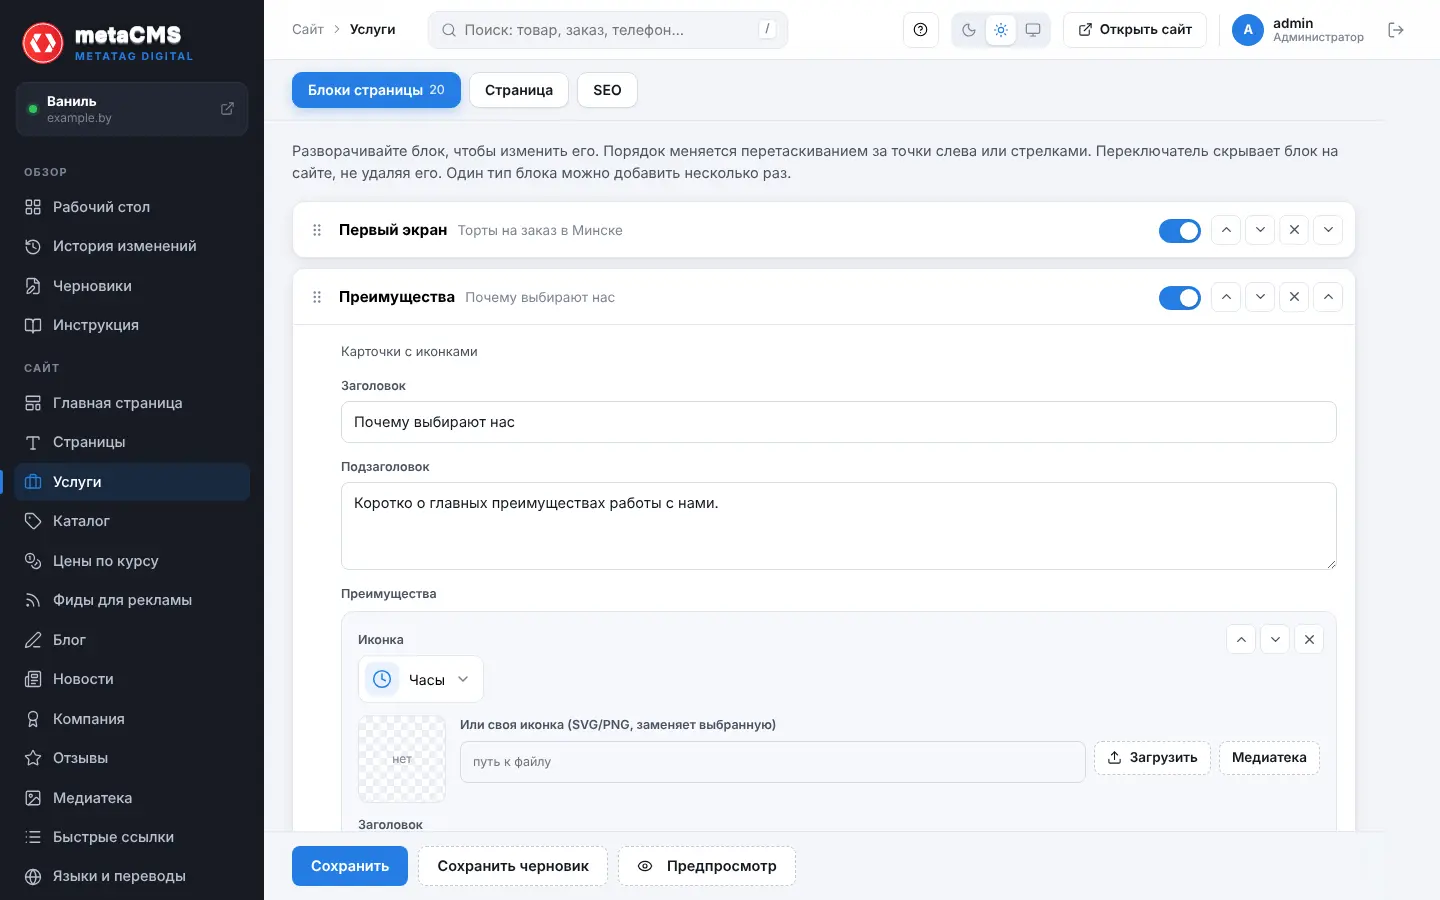Move Первый экран block down
The image size is (1440, 900).
coord(1260,230)
